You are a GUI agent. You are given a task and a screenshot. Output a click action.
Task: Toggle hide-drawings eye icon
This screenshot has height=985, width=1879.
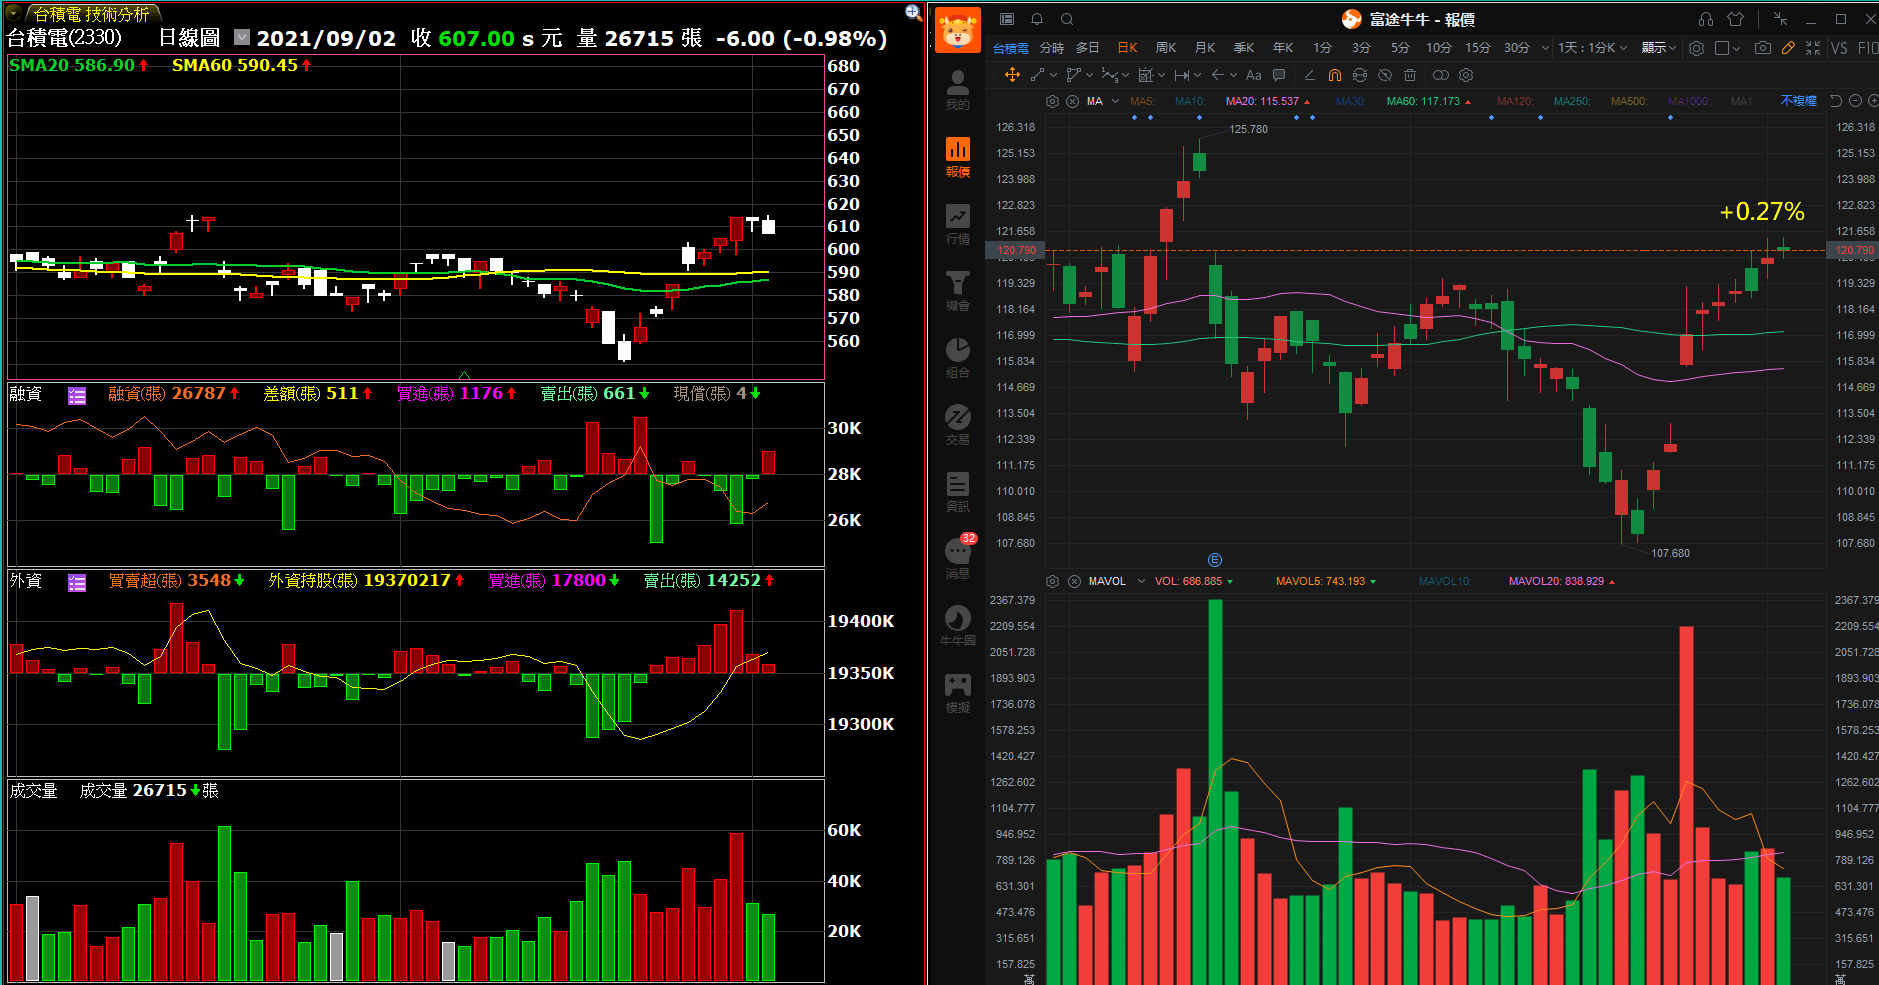[1385, 75]
